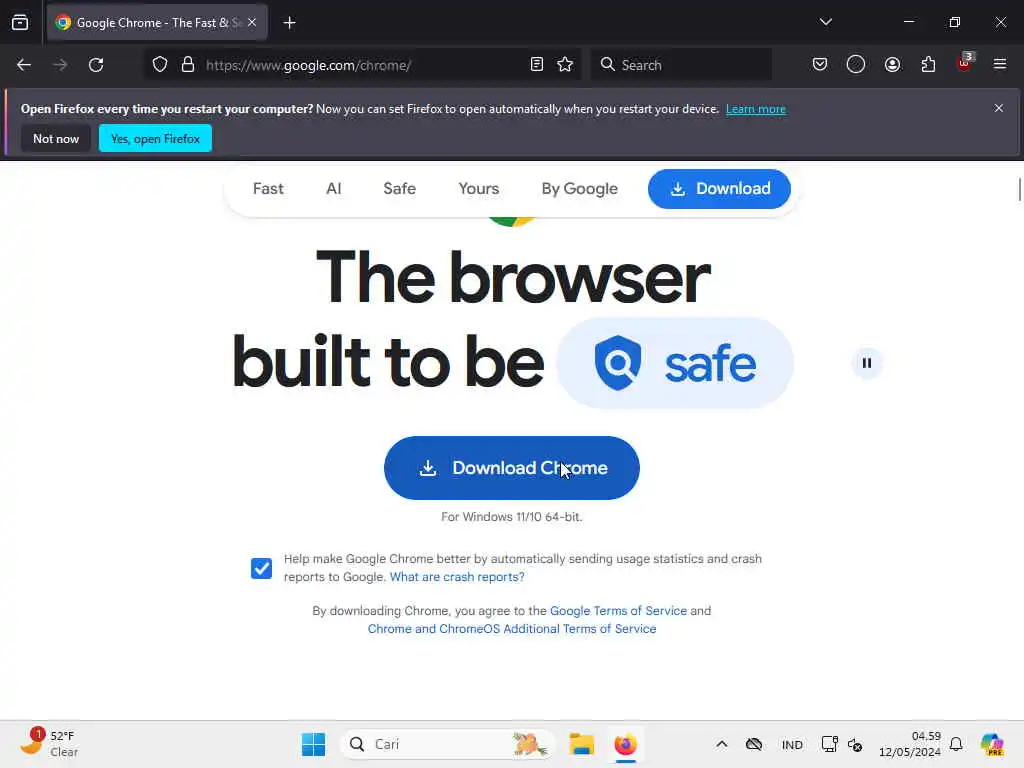Open the Pocket save icon
The width and height of the screenshot is (1024, 768).
(820, 65)
